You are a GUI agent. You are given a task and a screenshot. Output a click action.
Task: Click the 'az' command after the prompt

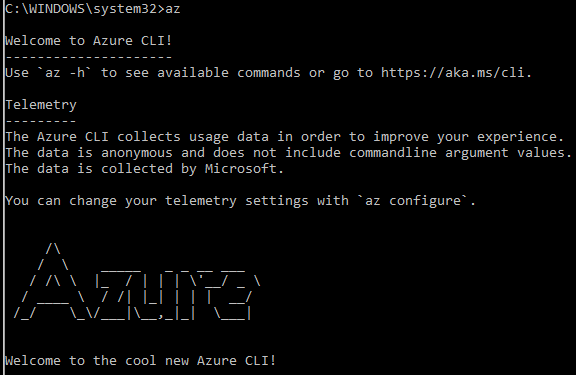173,9
